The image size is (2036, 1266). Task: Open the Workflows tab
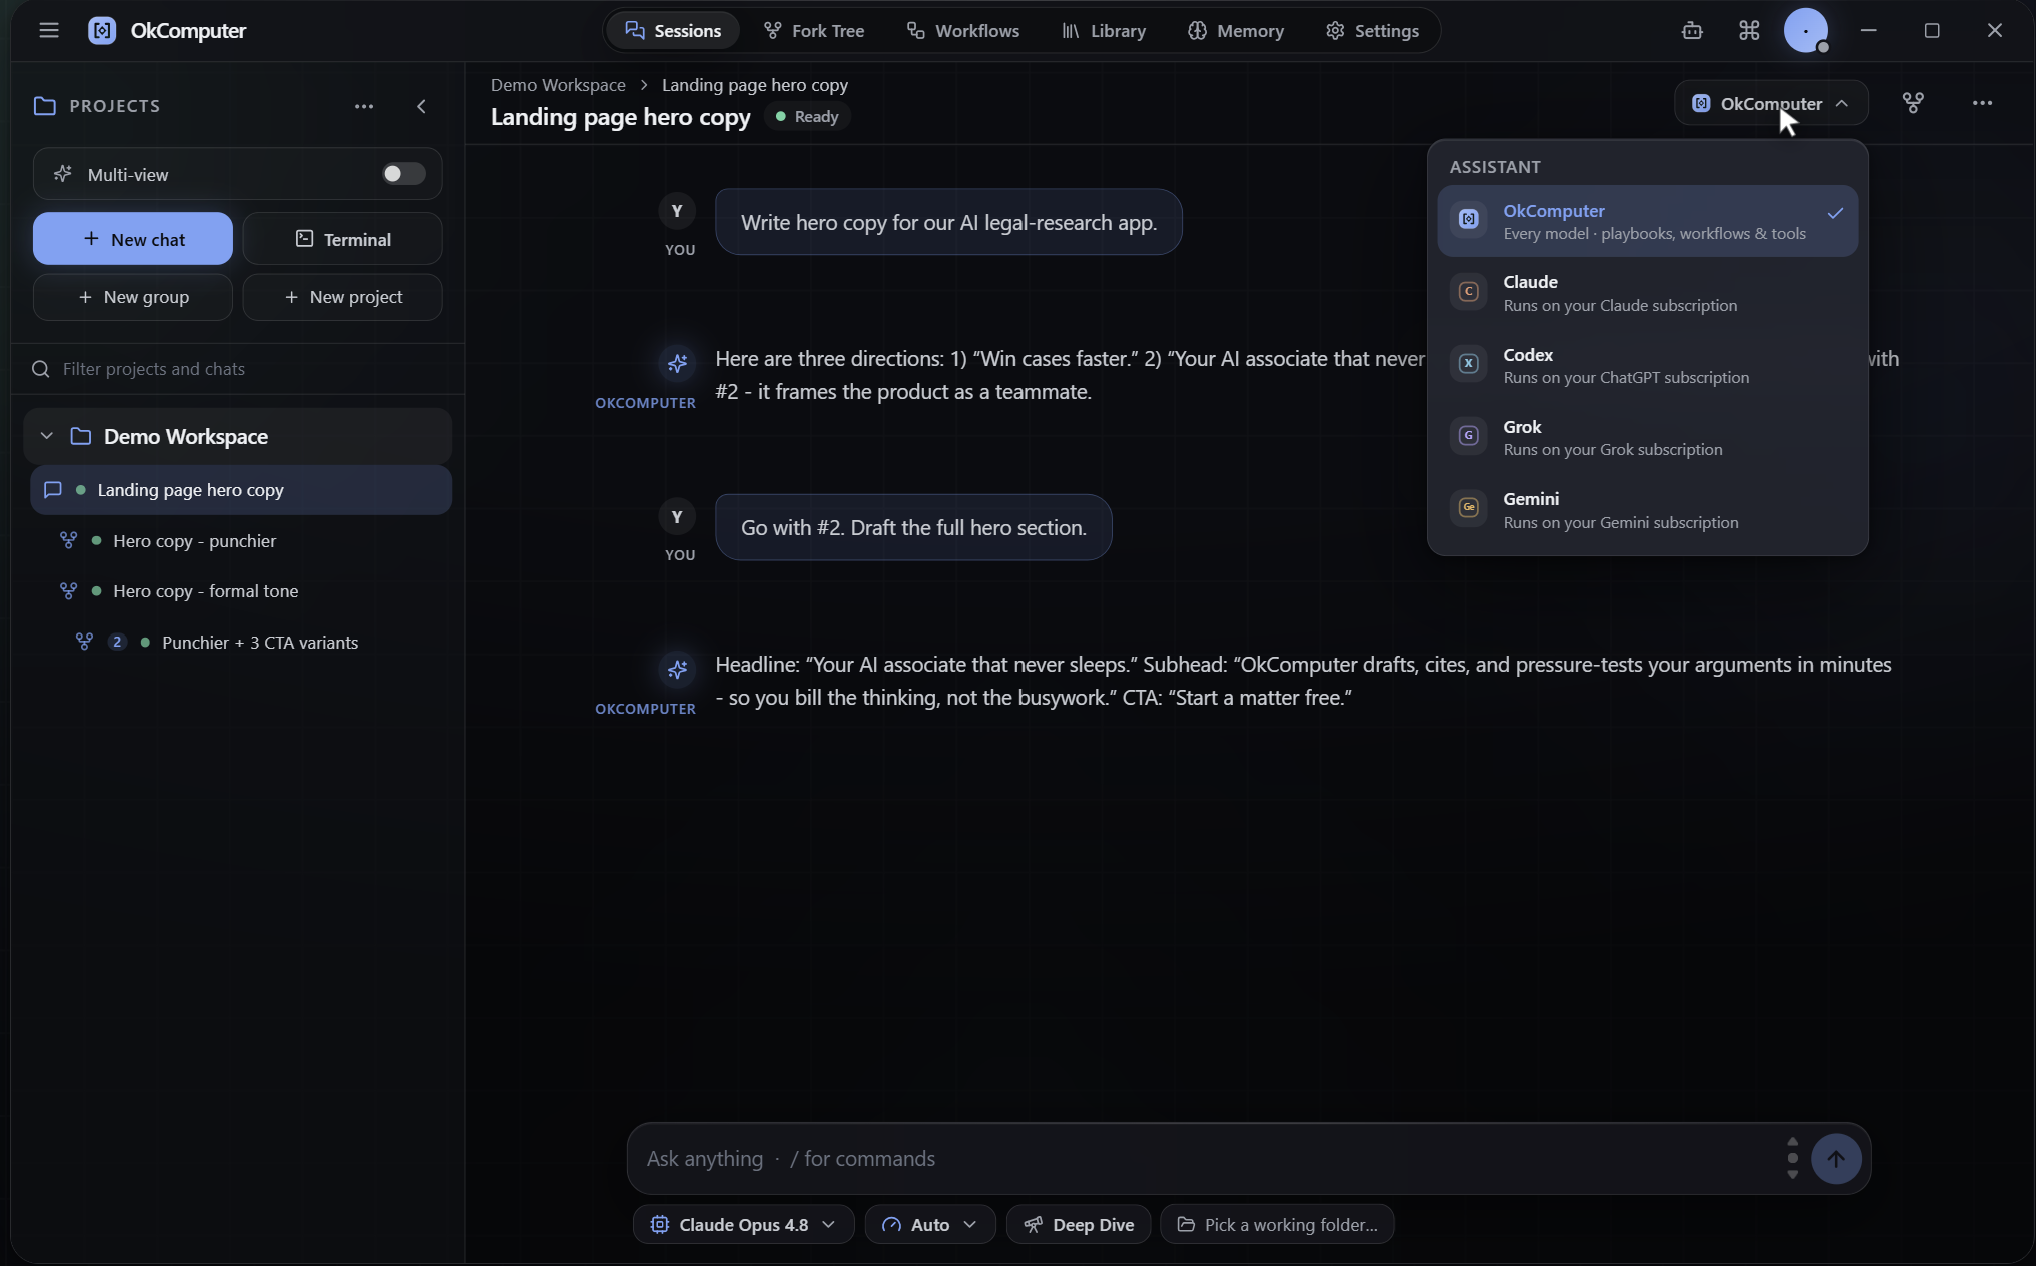pyautogui.click(x=963, y=30)
